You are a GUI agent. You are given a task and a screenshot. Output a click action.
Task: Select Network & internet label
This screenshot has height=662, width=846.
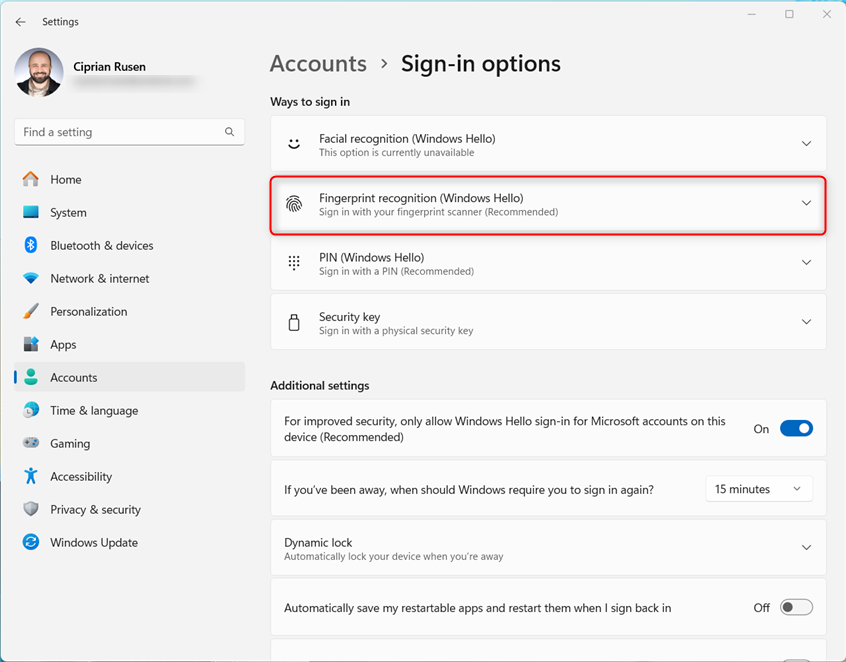point(100,278)
